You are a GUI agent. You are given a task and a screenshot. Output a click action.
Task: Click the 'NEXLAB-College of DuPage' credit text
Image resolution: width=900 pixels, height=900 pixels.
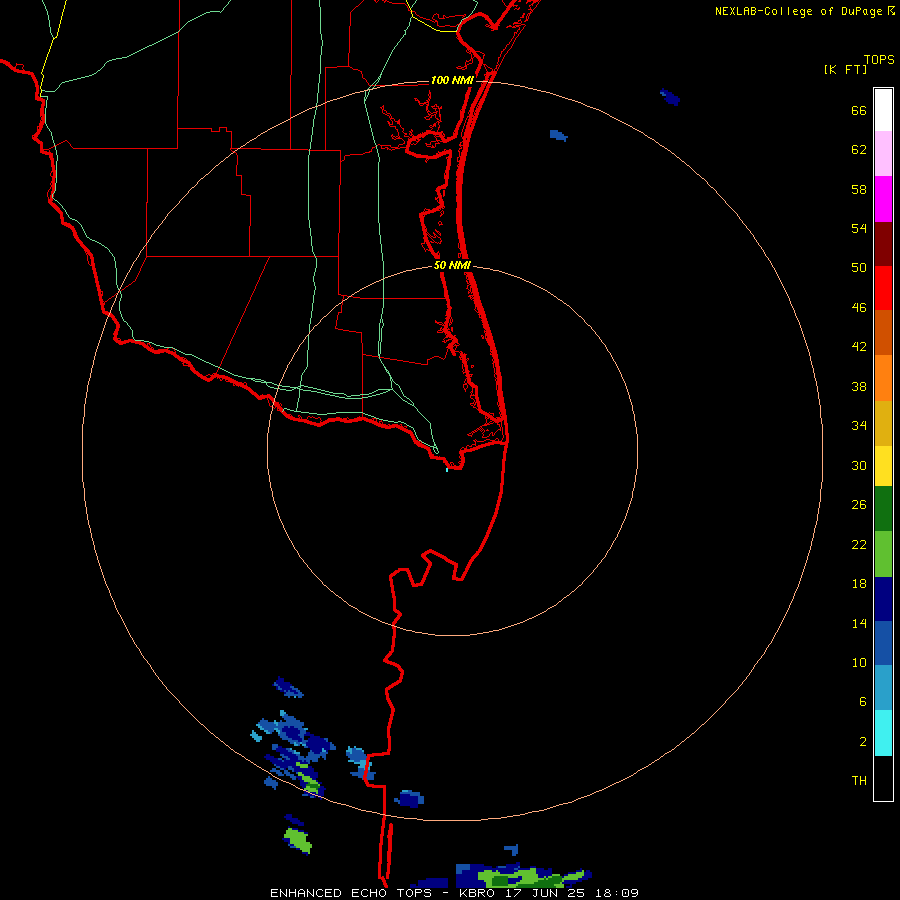click(x=798, y=11)
